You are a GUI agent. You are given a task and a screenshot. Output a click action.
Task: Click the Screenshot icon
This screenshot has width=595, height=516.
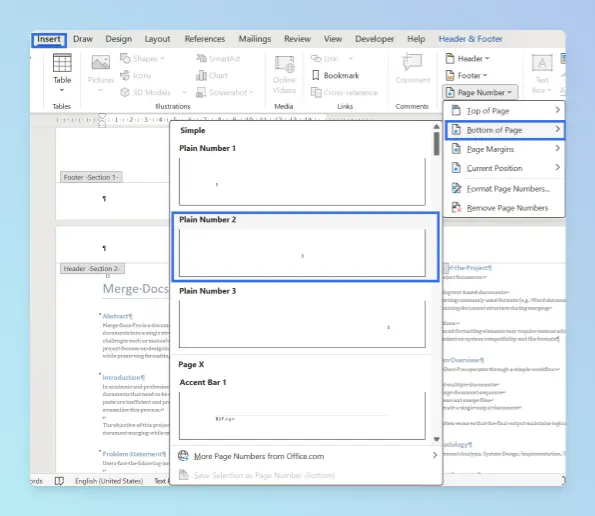(201, 92)
